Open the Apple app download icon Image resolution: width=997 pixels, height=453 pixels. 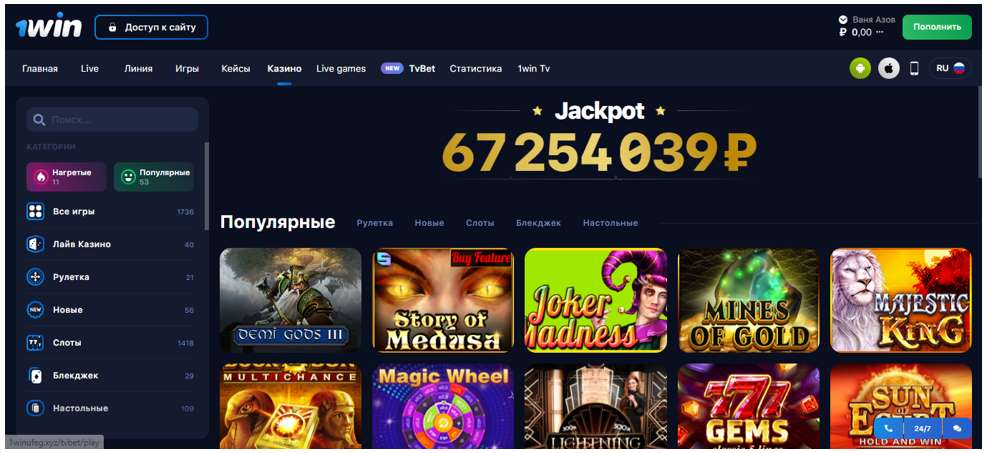pos(889,68)
